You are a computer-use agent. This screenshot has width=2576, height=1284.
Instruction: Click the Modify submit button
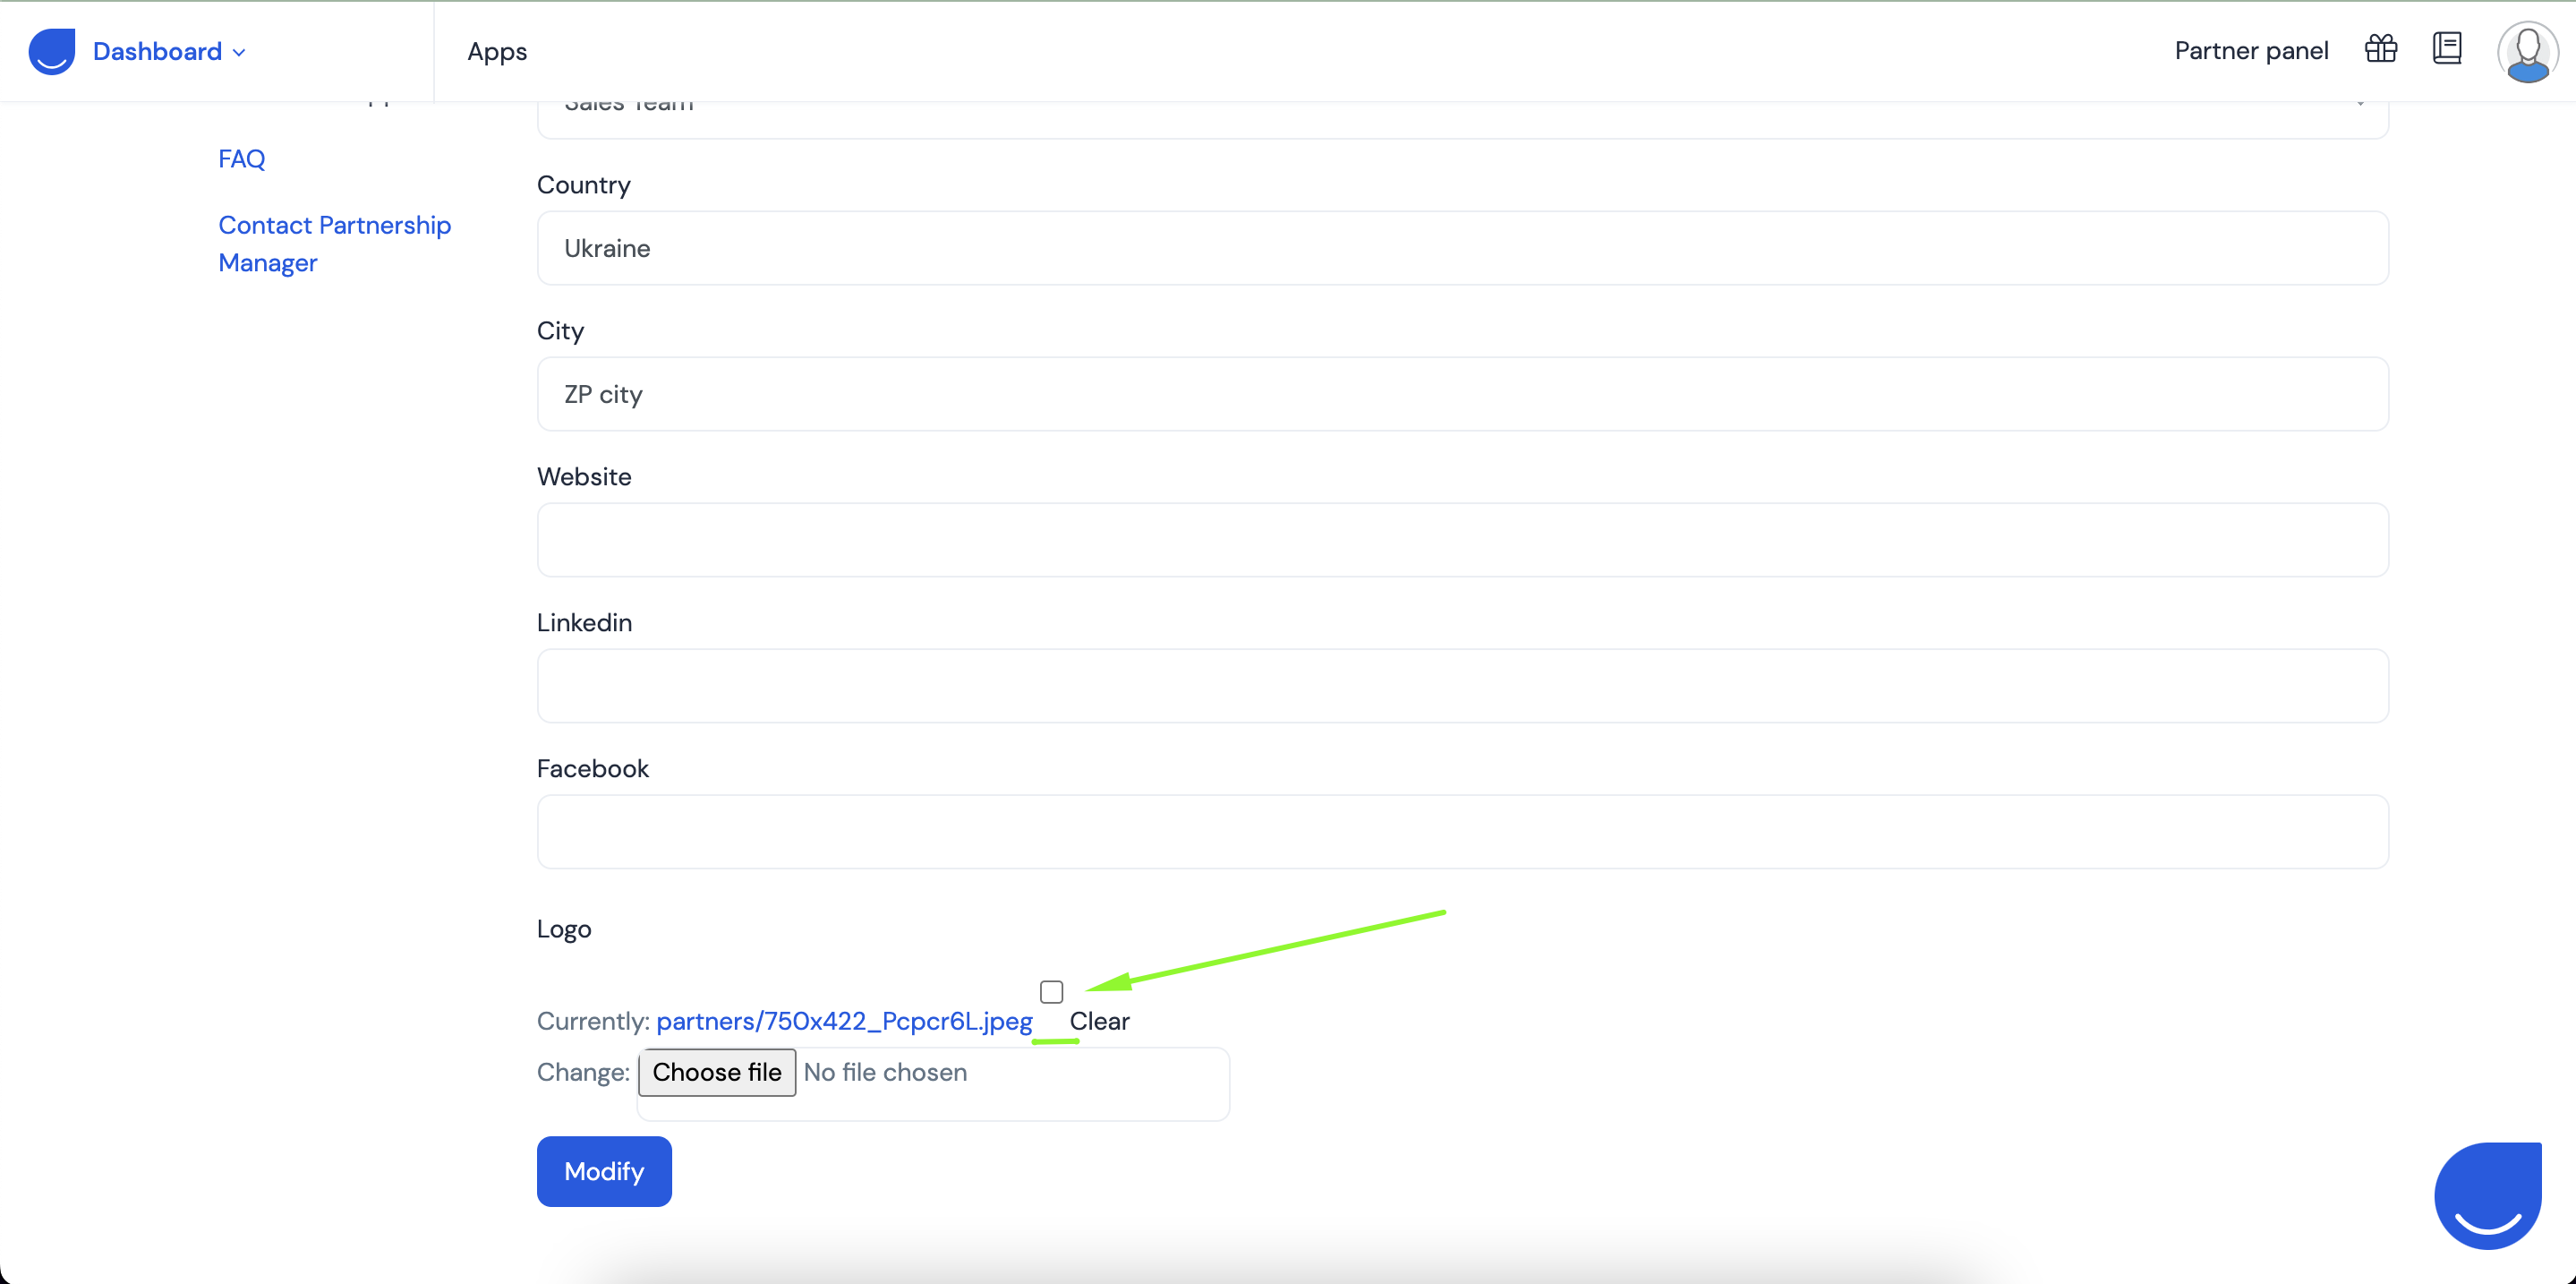[604, 1170]
